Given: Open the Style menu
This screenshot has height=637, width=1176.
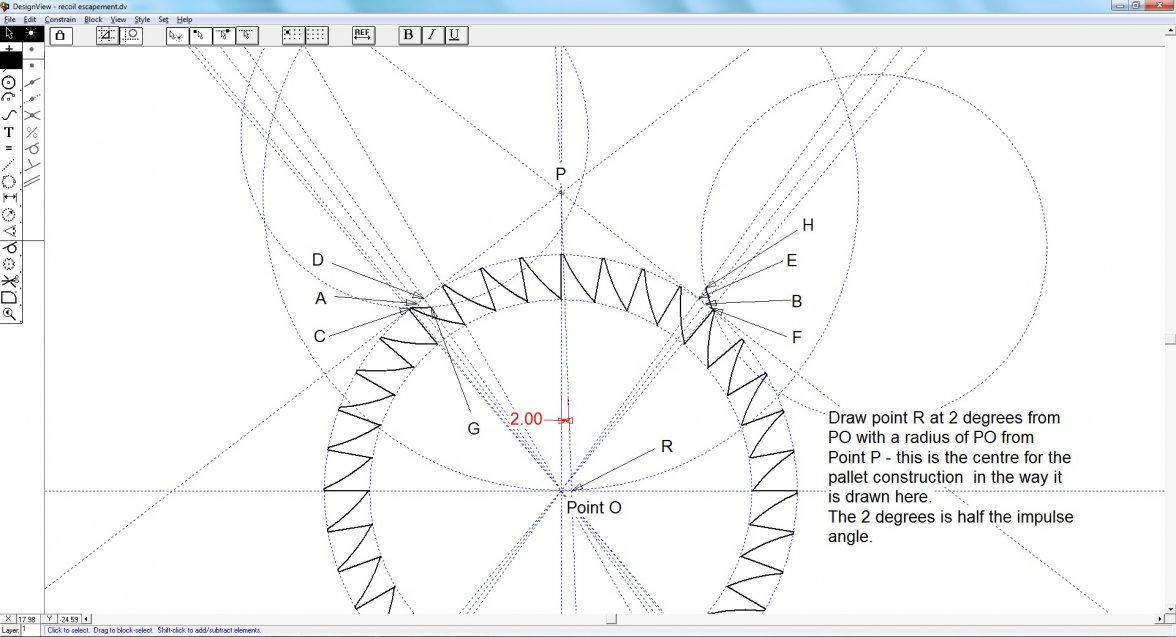Looking at the screenshot, I should 142,19.
